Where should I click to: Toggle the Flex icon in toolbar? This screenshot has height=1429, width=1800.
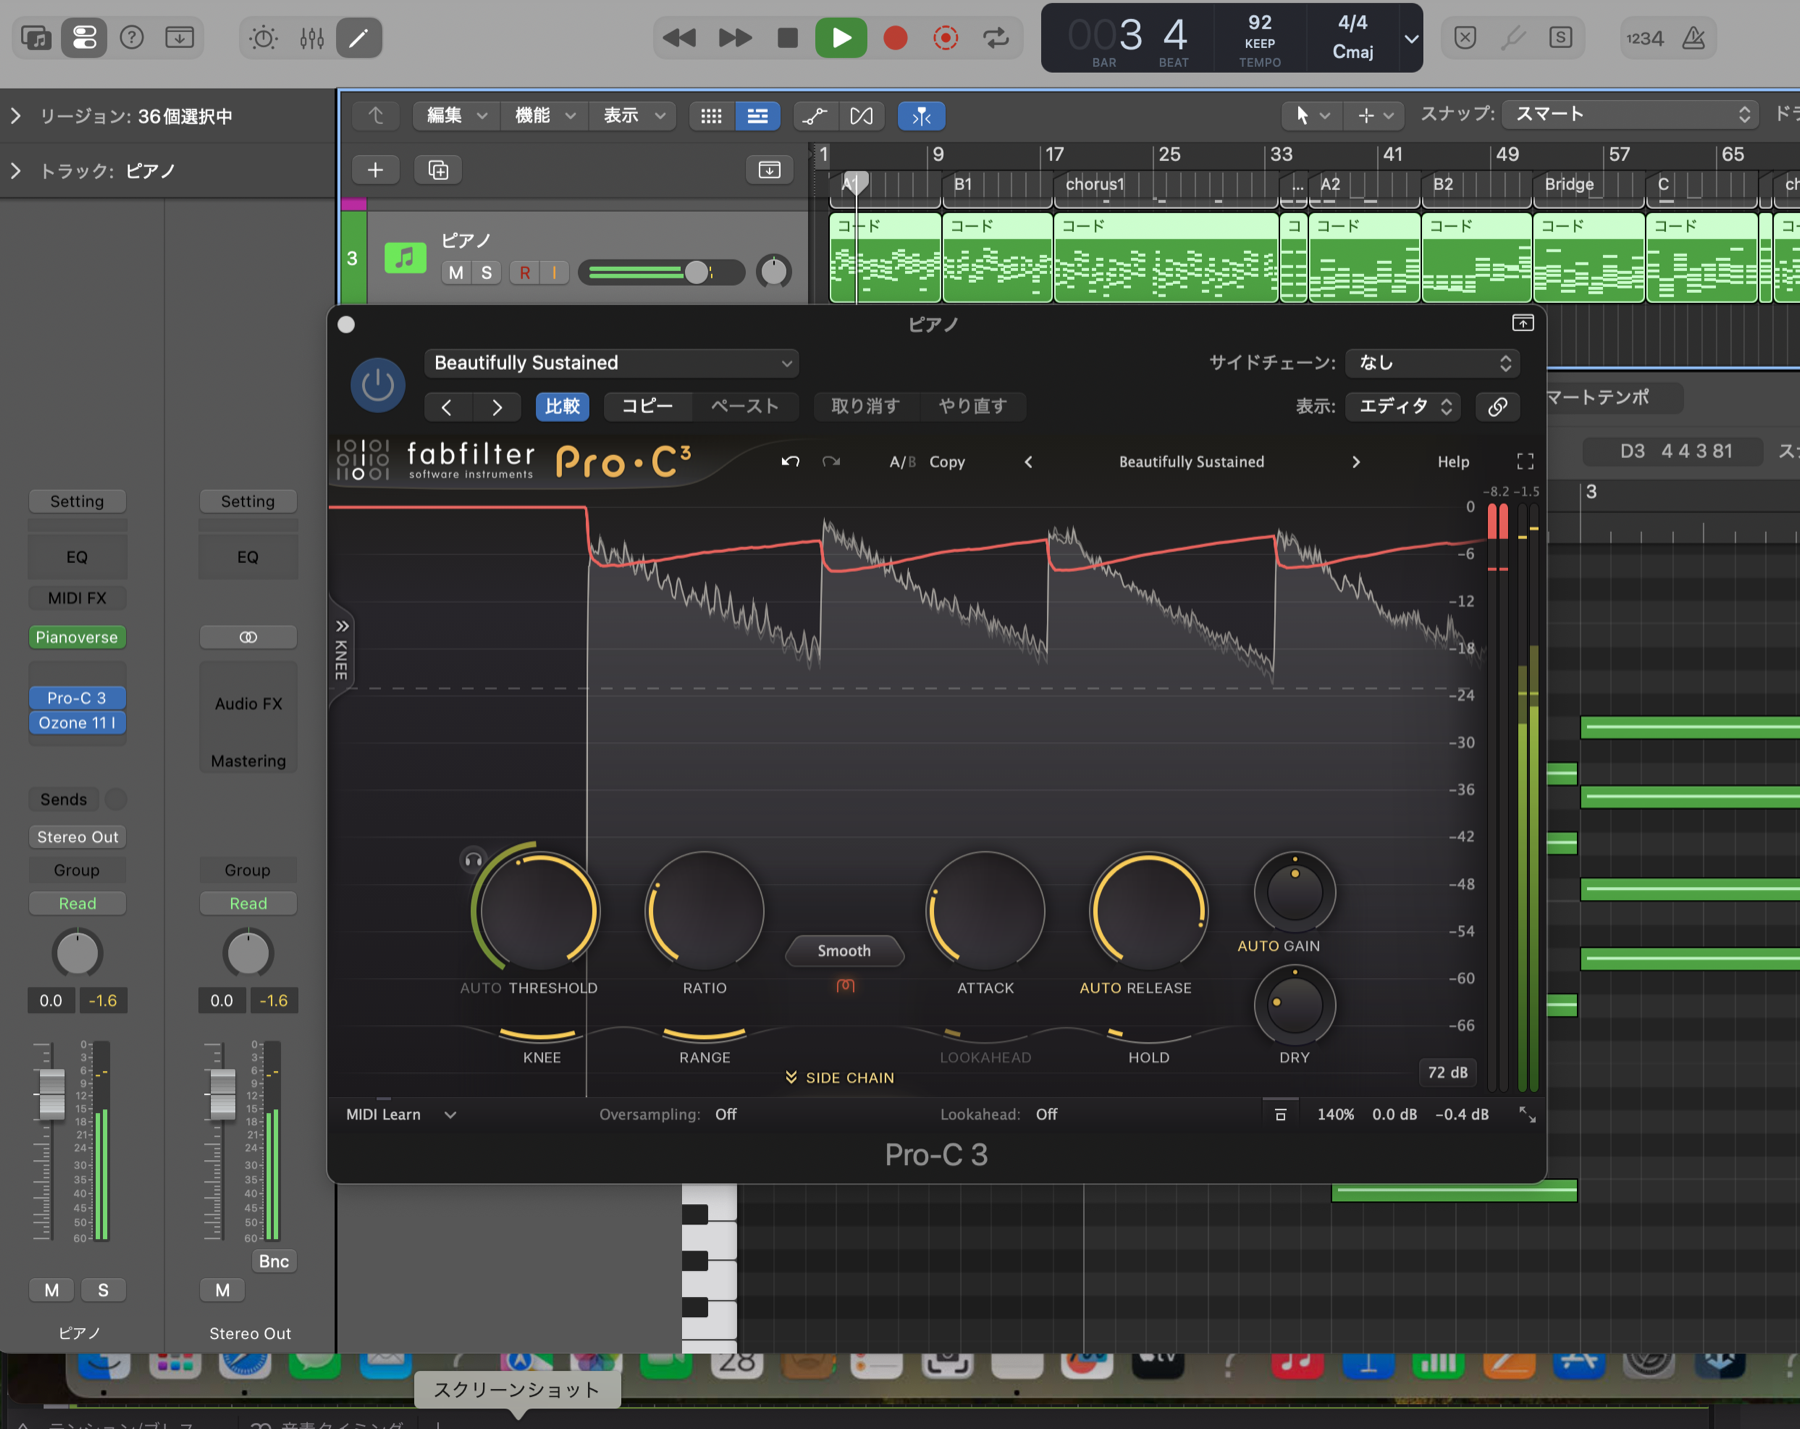862,116
